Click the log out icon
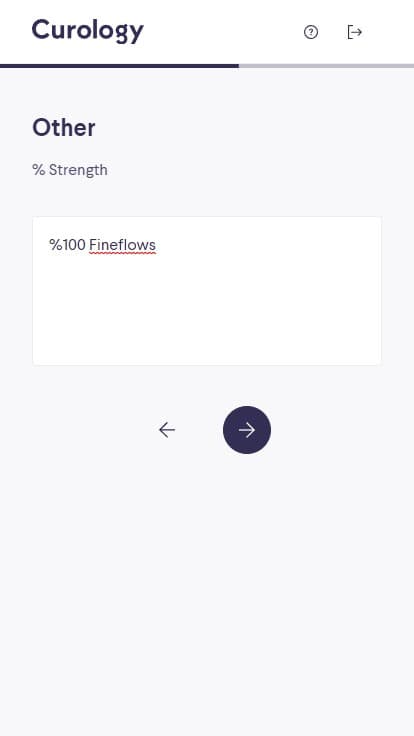The height and width of the screenshot is (736, 414). pyautogui.click(x=354, y=32)
